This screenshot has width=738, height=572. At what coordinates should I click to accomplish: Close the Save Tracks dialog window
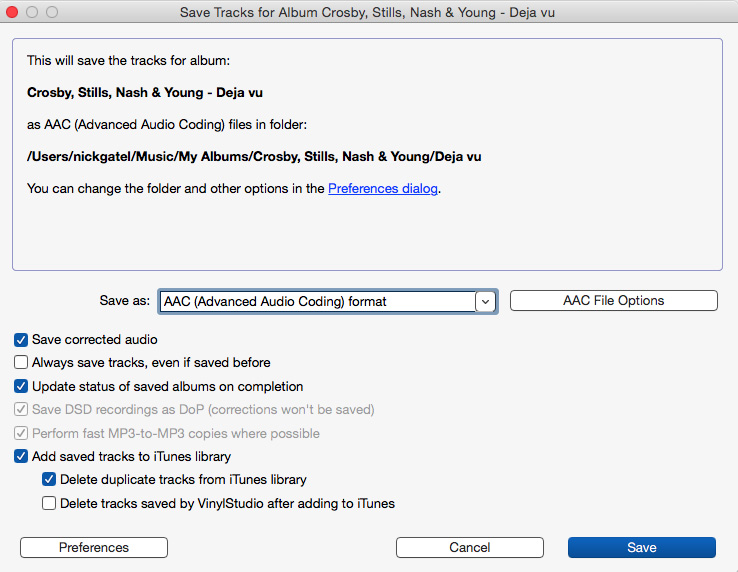13,12
